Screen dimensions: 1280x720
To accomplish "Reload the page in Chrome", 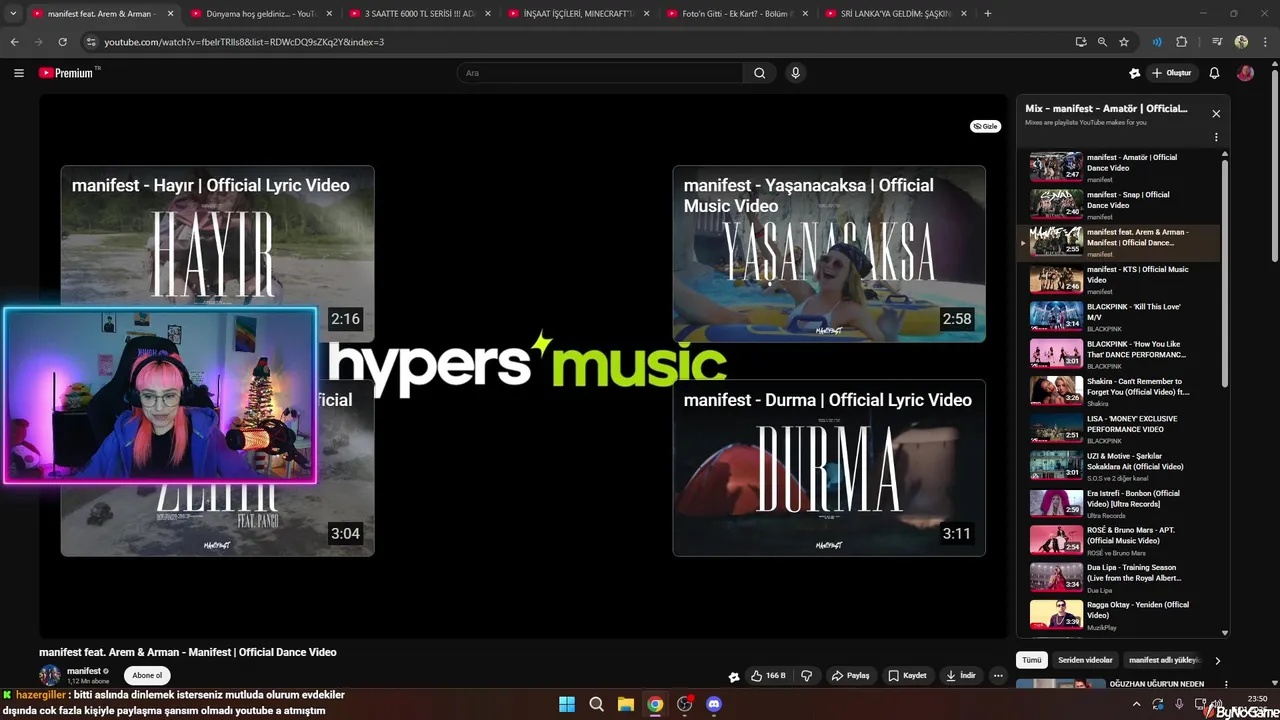I will tap(62, 42).
